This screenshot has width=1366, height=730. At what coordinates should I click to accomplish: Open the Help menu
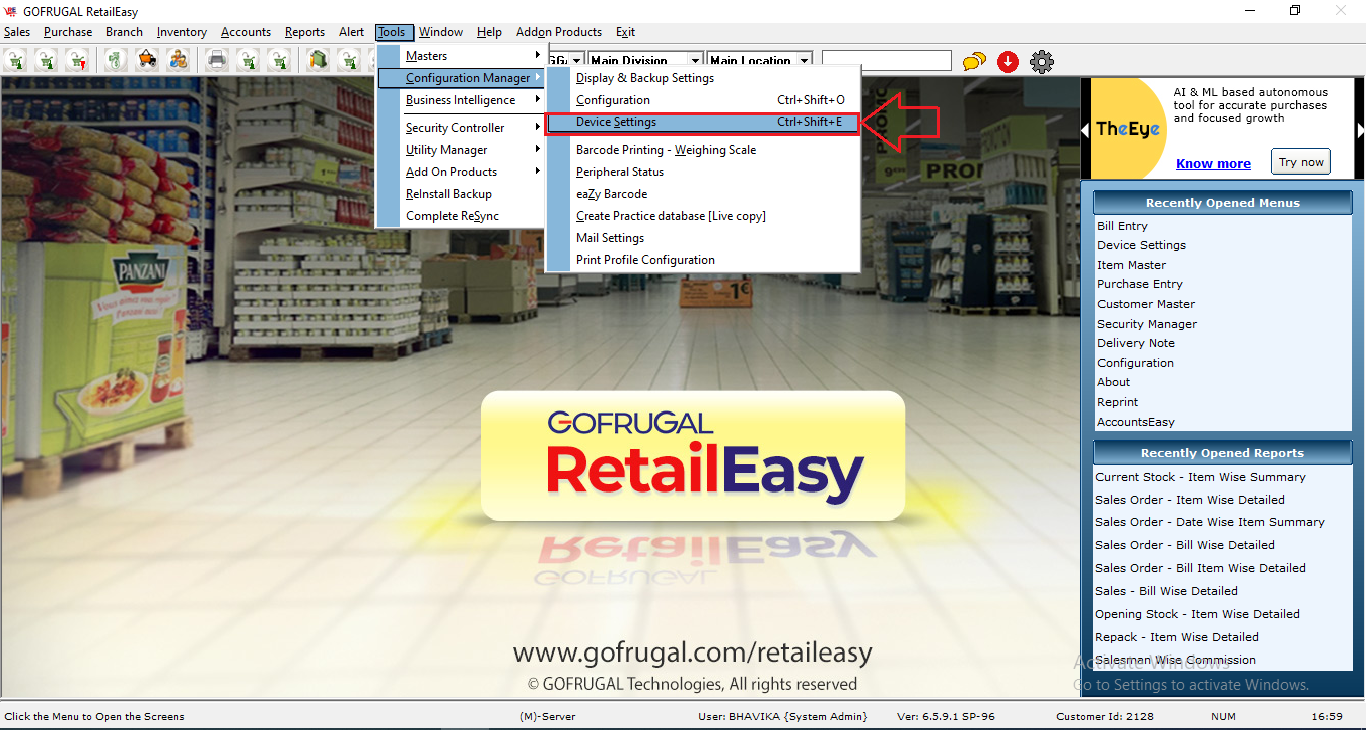(489, 32)
